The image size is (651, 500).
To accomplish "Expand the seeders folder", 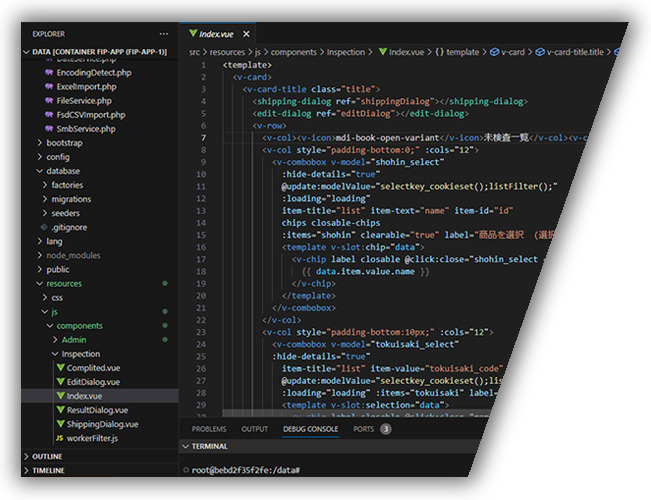I will coord(45,213).
